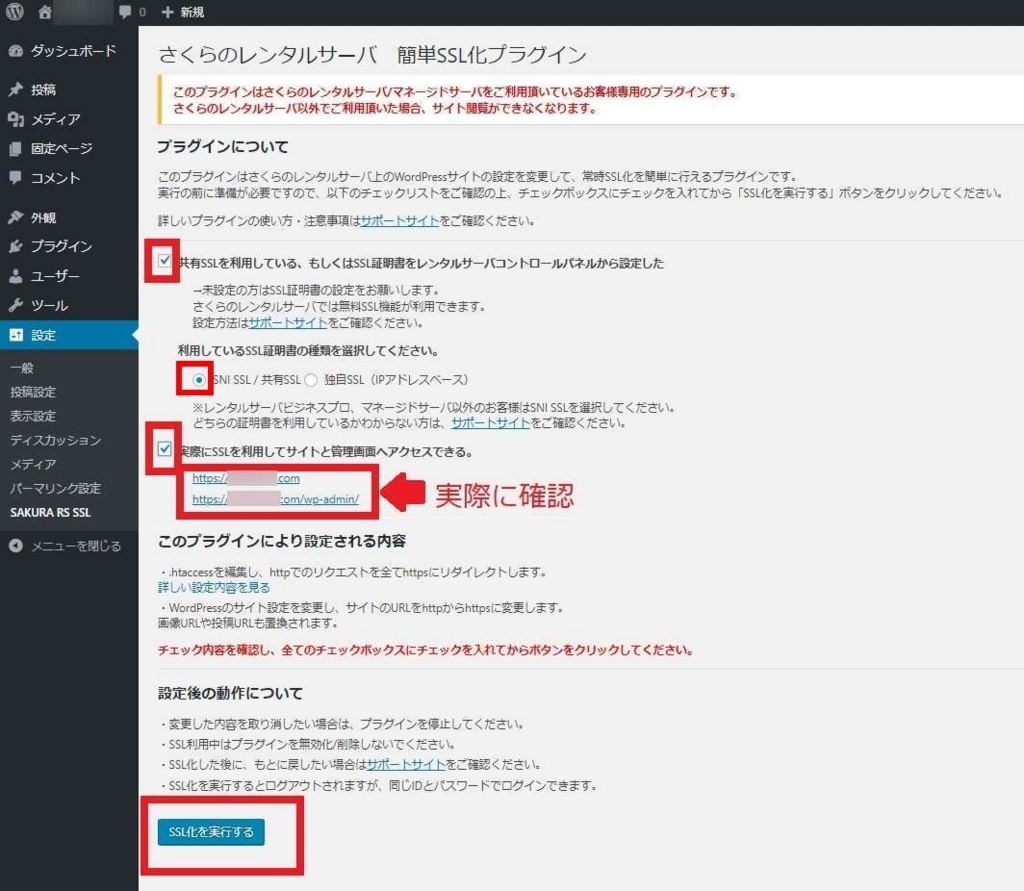The image size is (1024, 891).
Task: Click 新規 in admin bar
Action: 192,12
